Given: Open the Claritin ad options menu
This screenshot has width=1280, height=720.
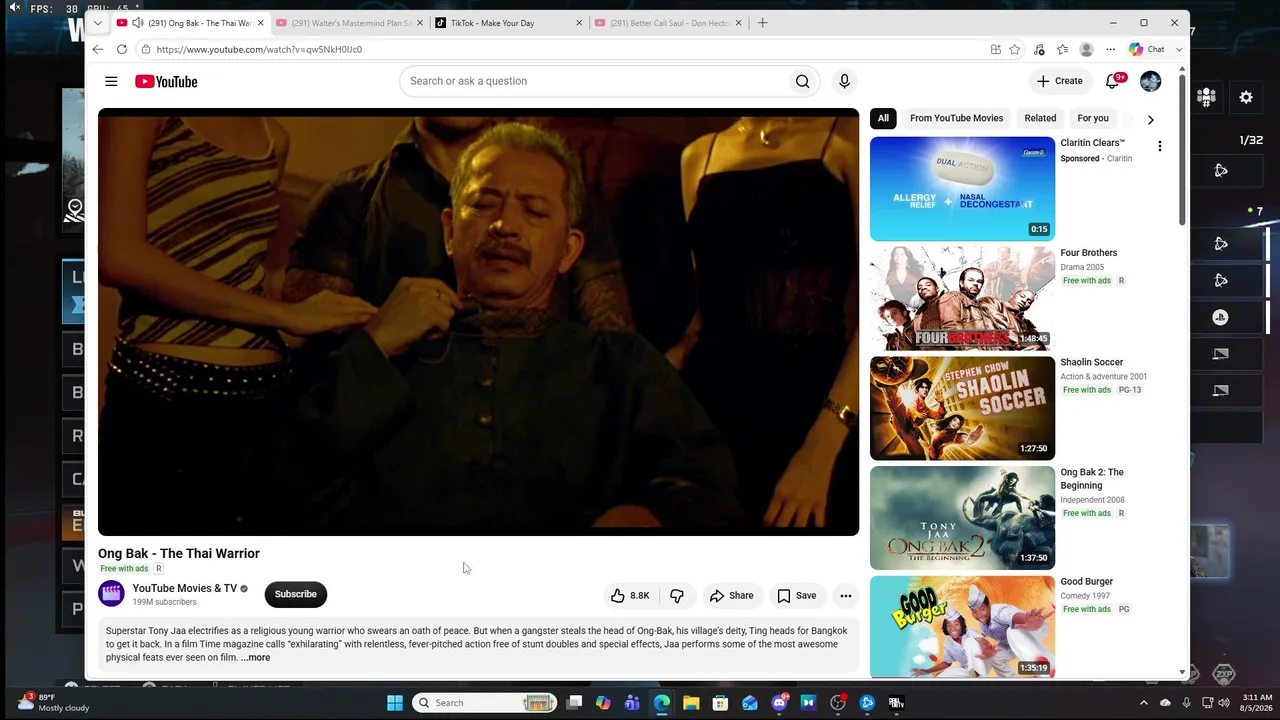Looking at the screenshot, I should (1159, 146).
